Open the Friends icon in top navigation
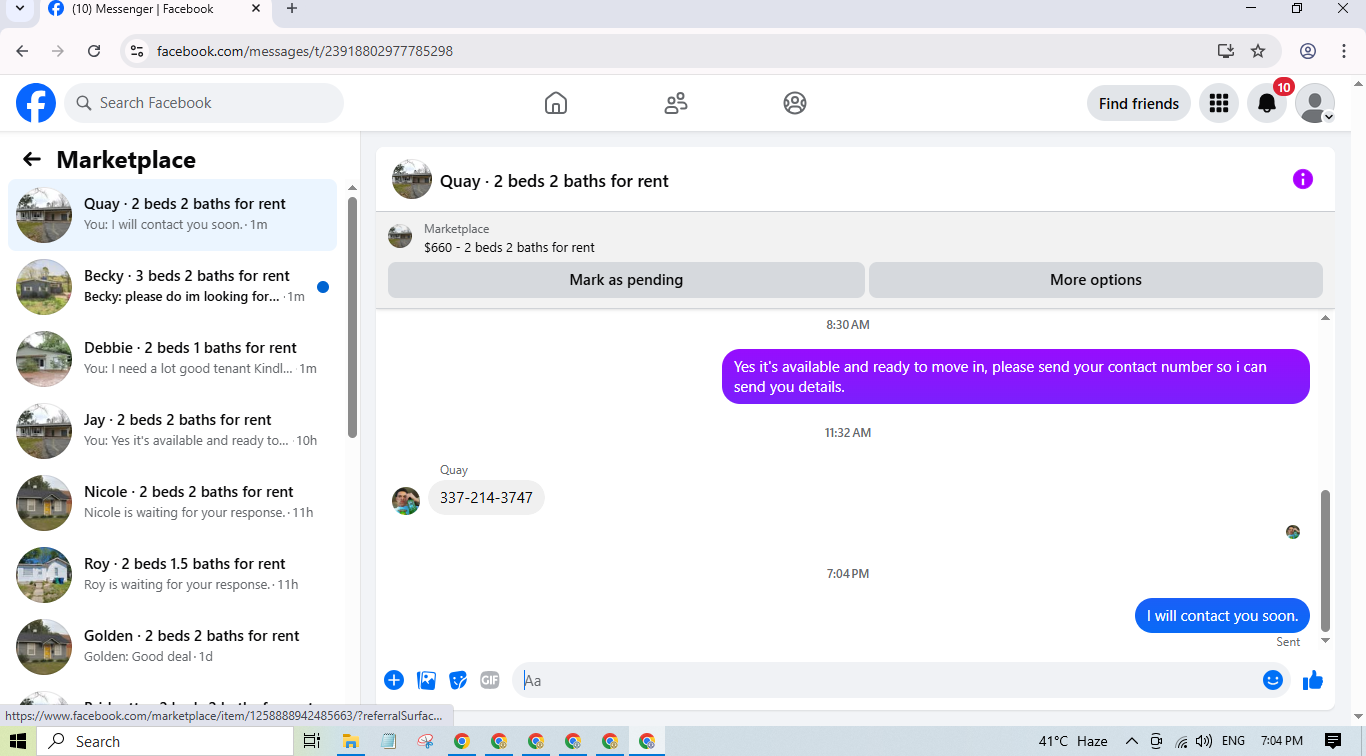Image resolution: width=1366 pixels, height=756 pixels. (676, 103)
